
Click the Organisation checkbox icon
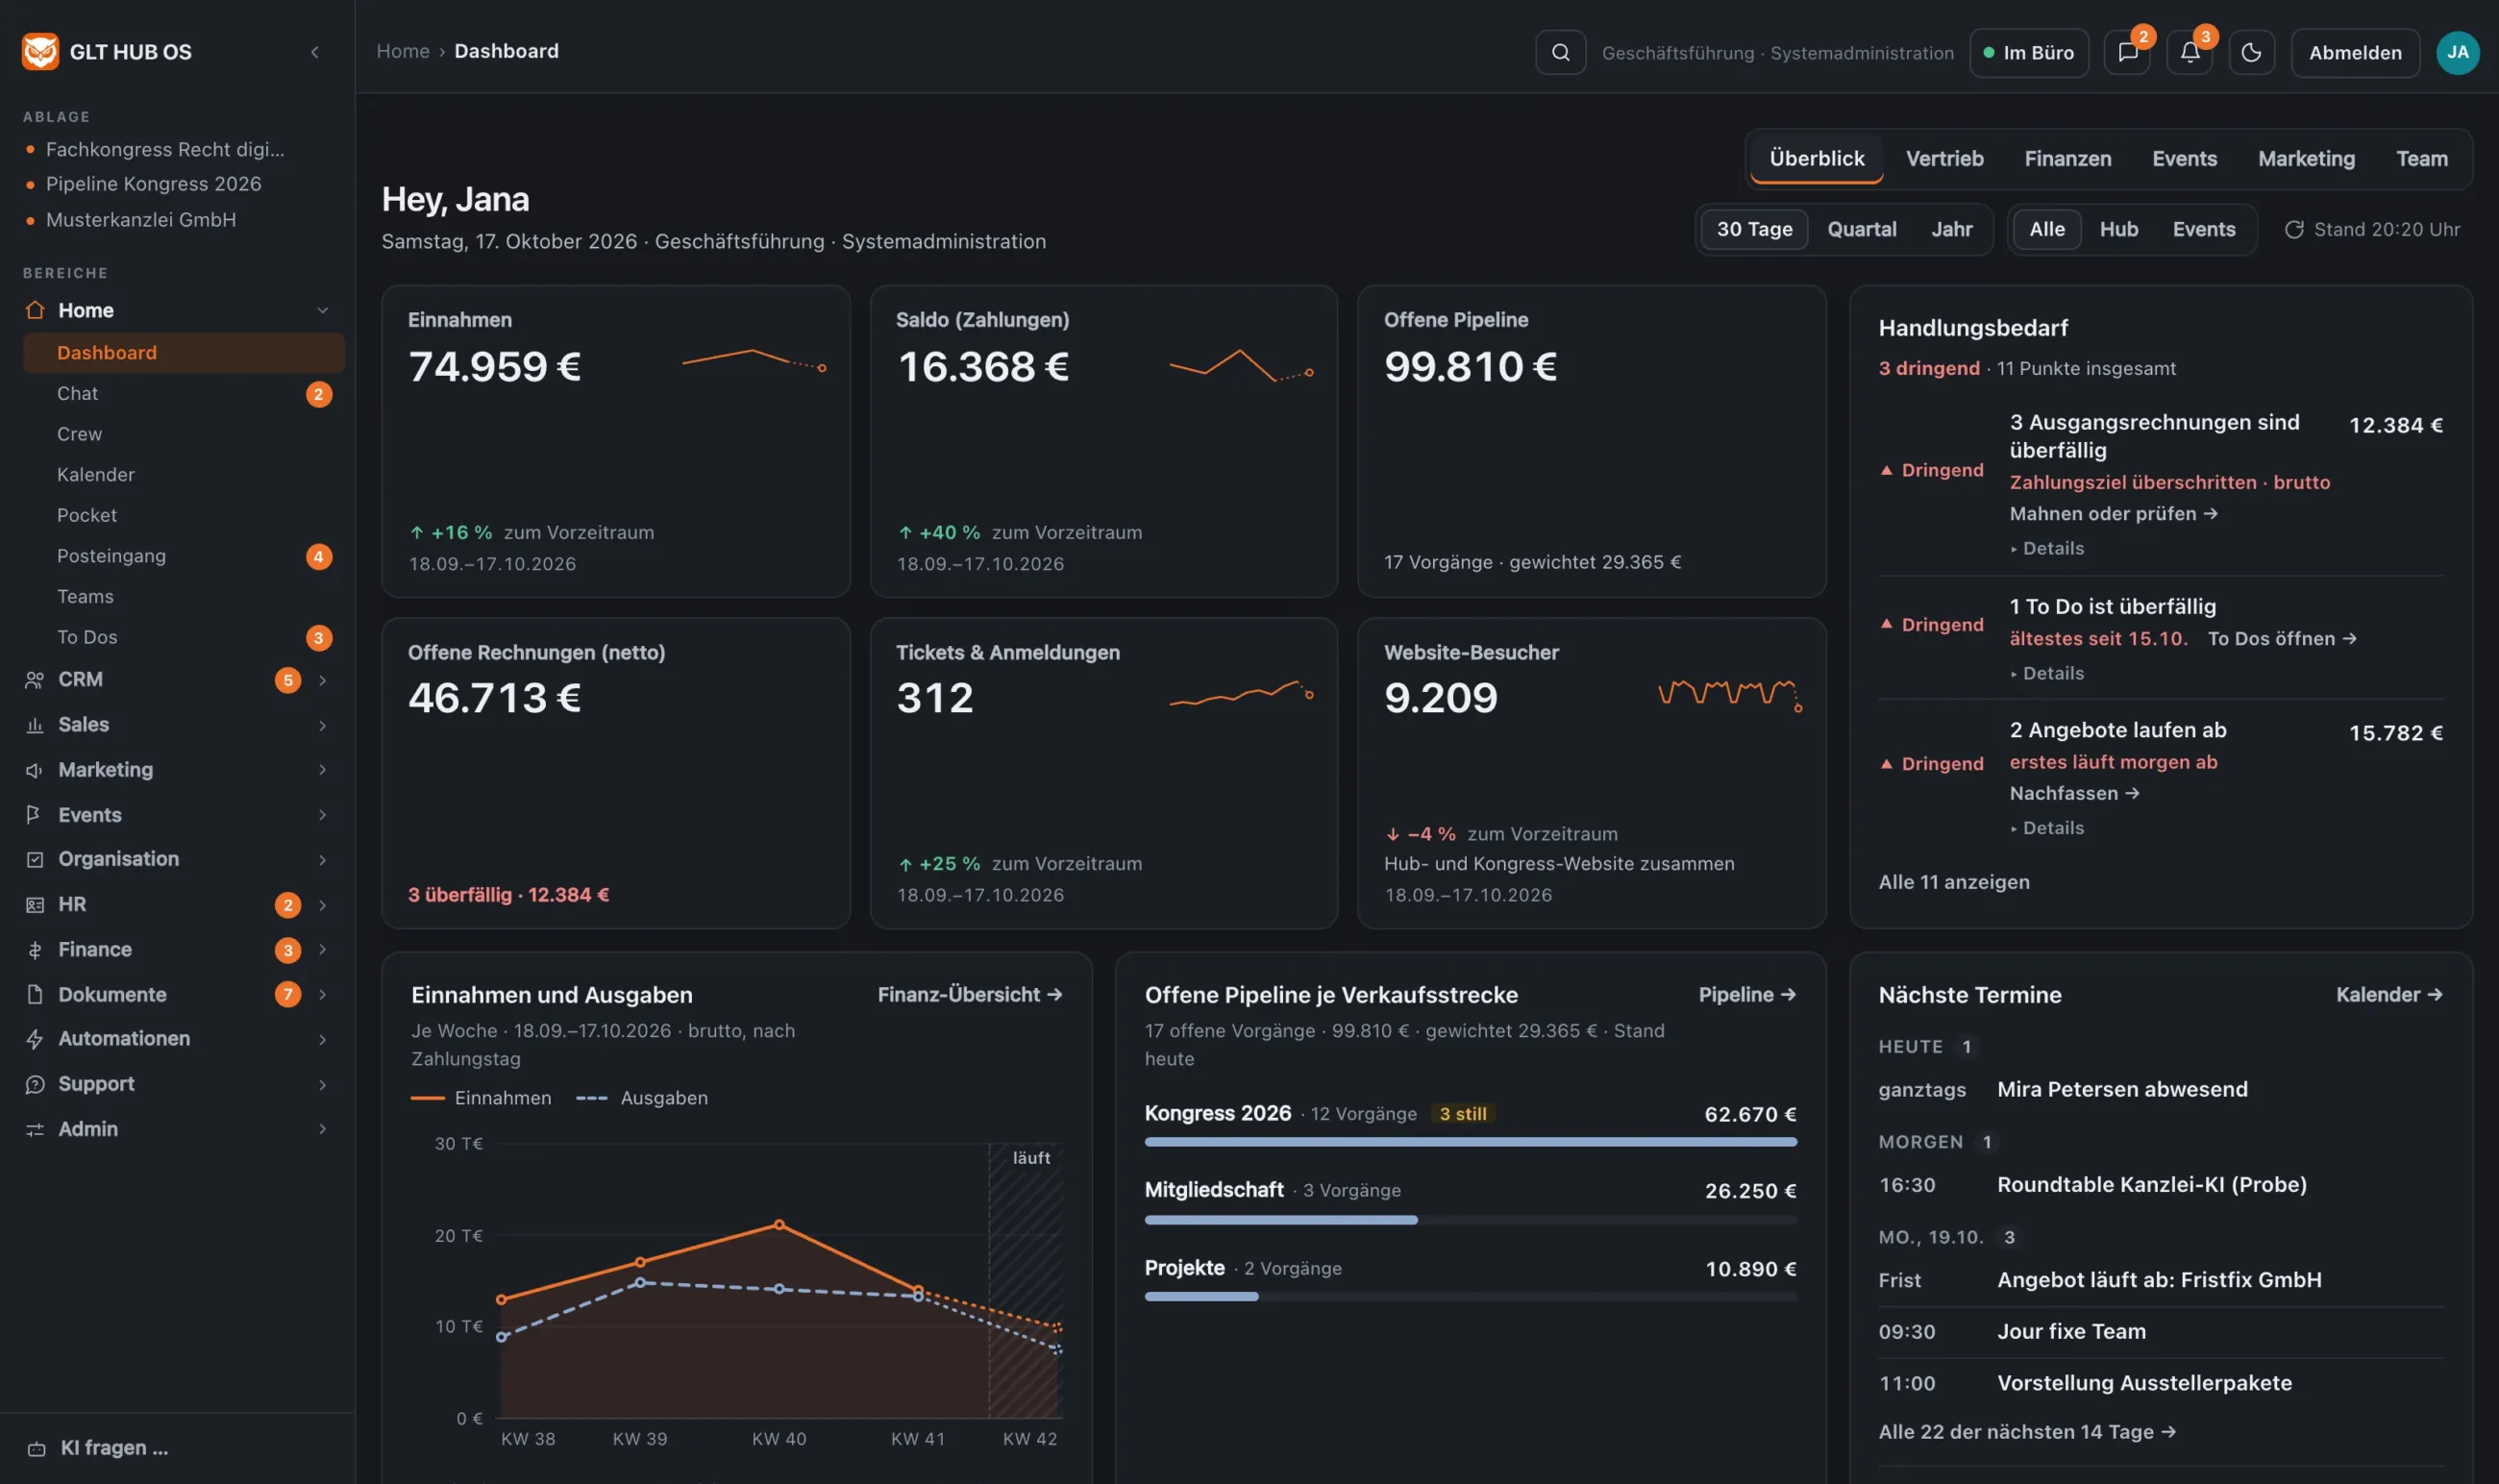(35, 860)
